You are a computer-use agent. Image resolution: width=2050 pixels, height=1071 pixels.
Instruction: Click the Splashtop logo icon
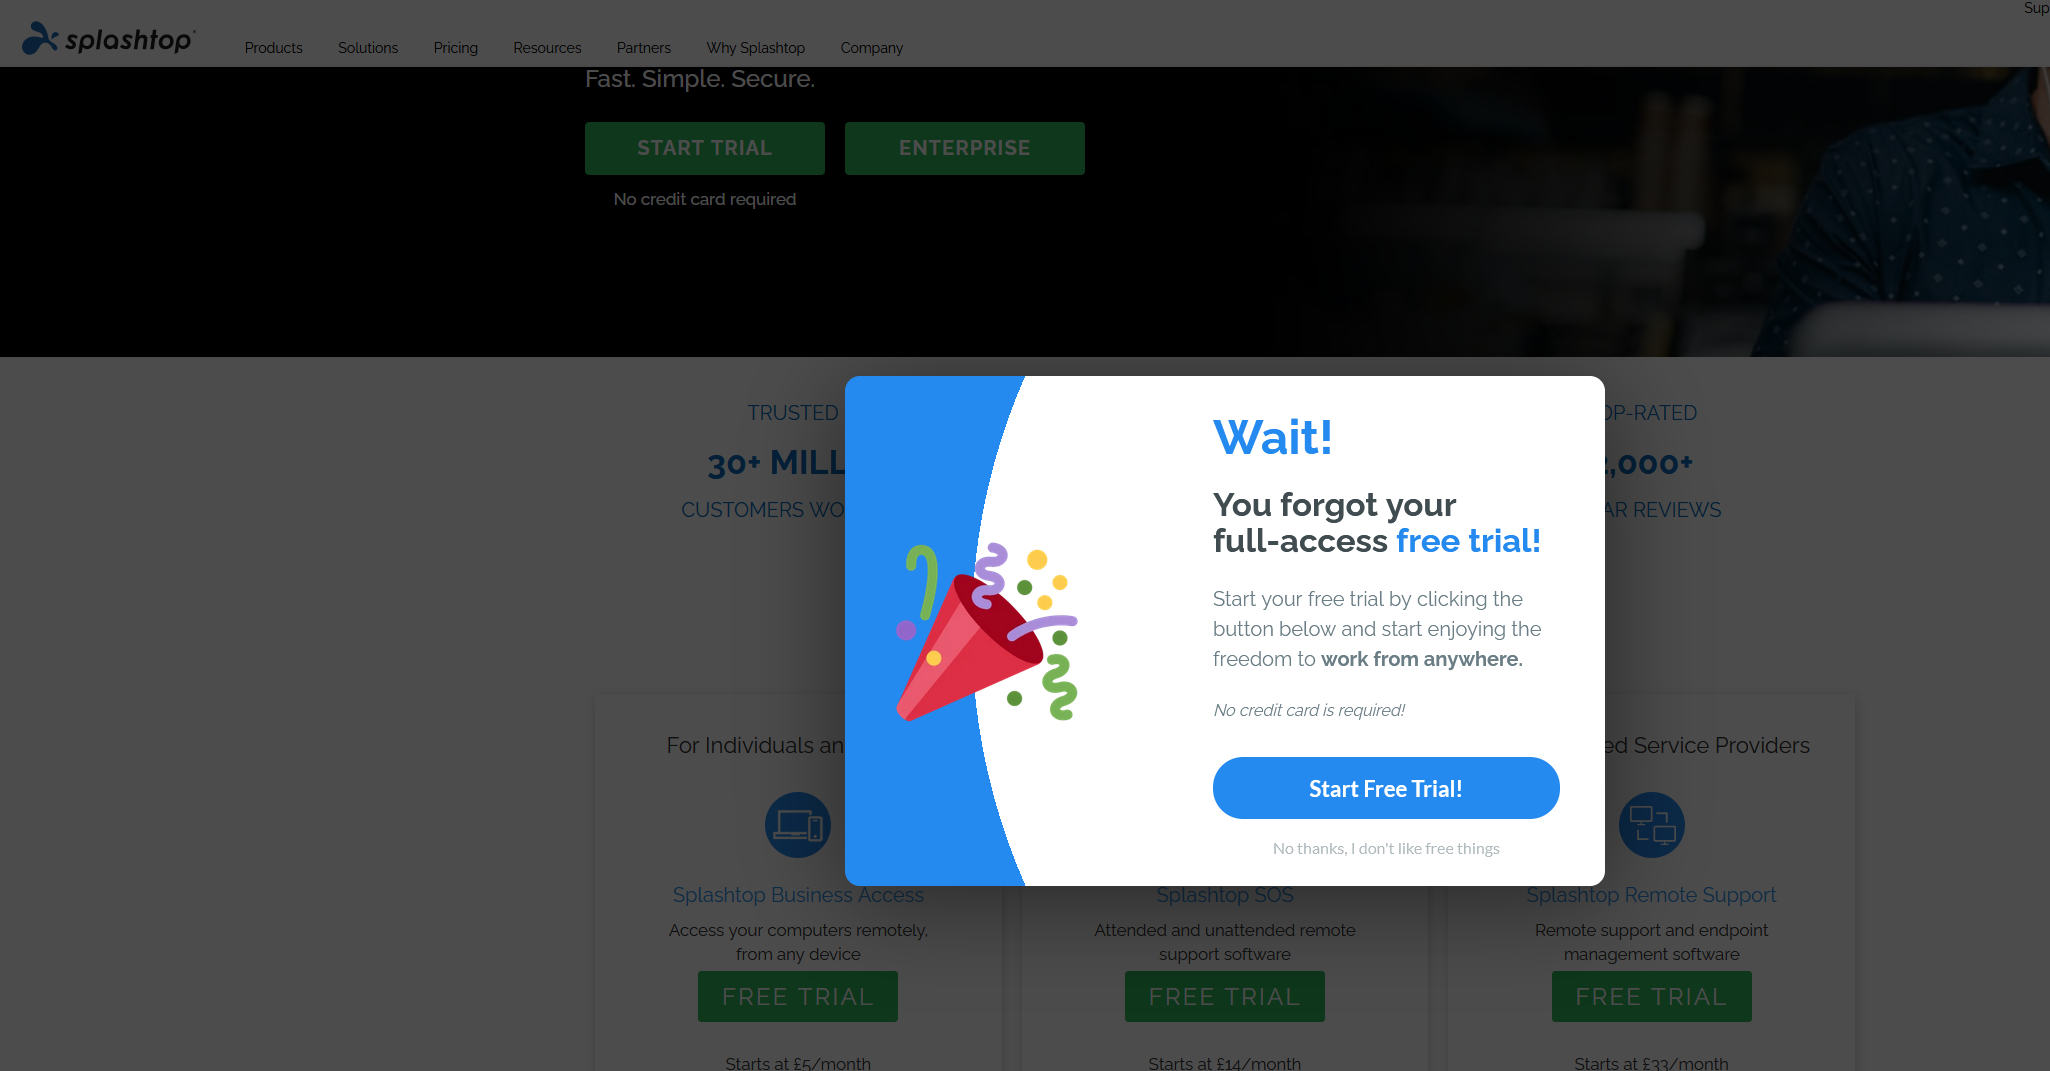(40, 38)
